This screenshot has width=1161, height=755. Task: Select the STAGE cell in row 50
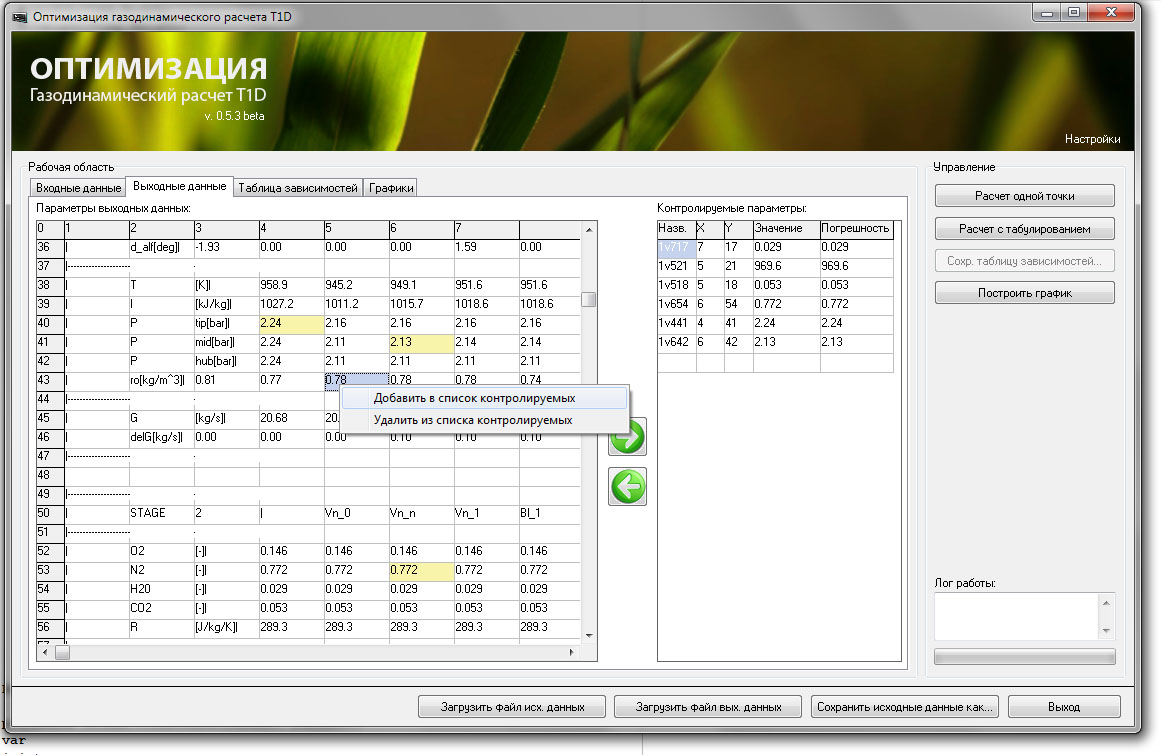click(161, 513)
